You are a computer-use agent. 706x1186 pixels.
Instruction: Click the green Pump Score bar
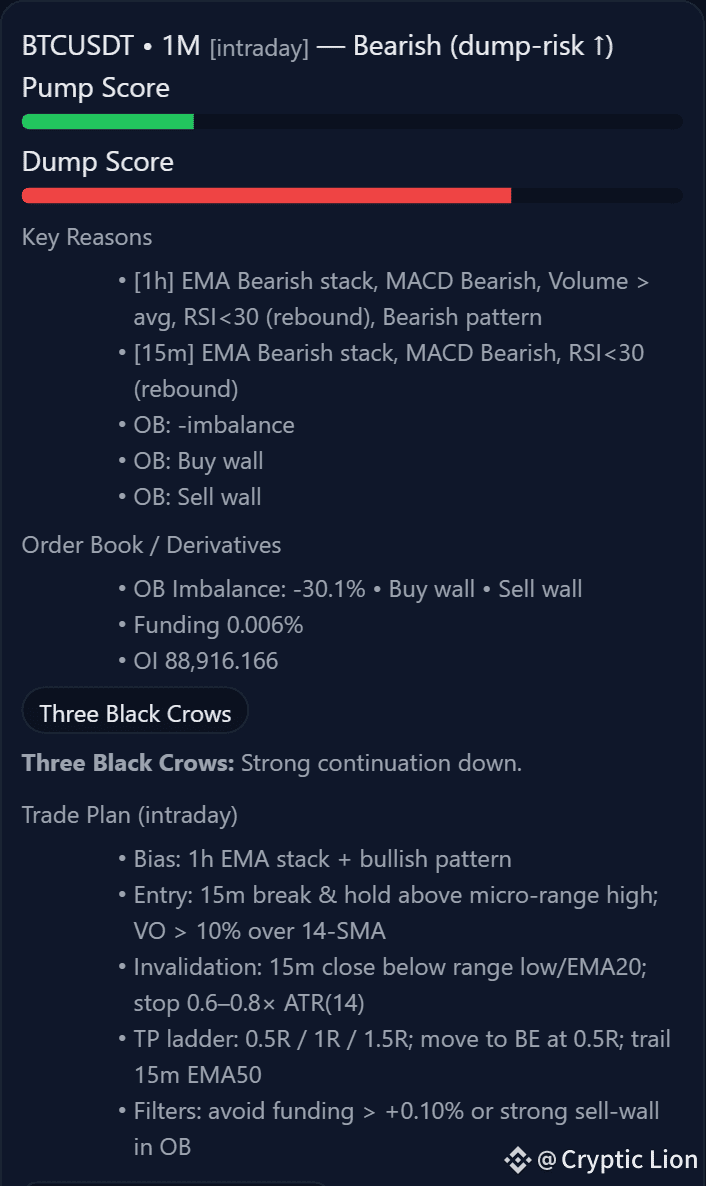[108, 122]
